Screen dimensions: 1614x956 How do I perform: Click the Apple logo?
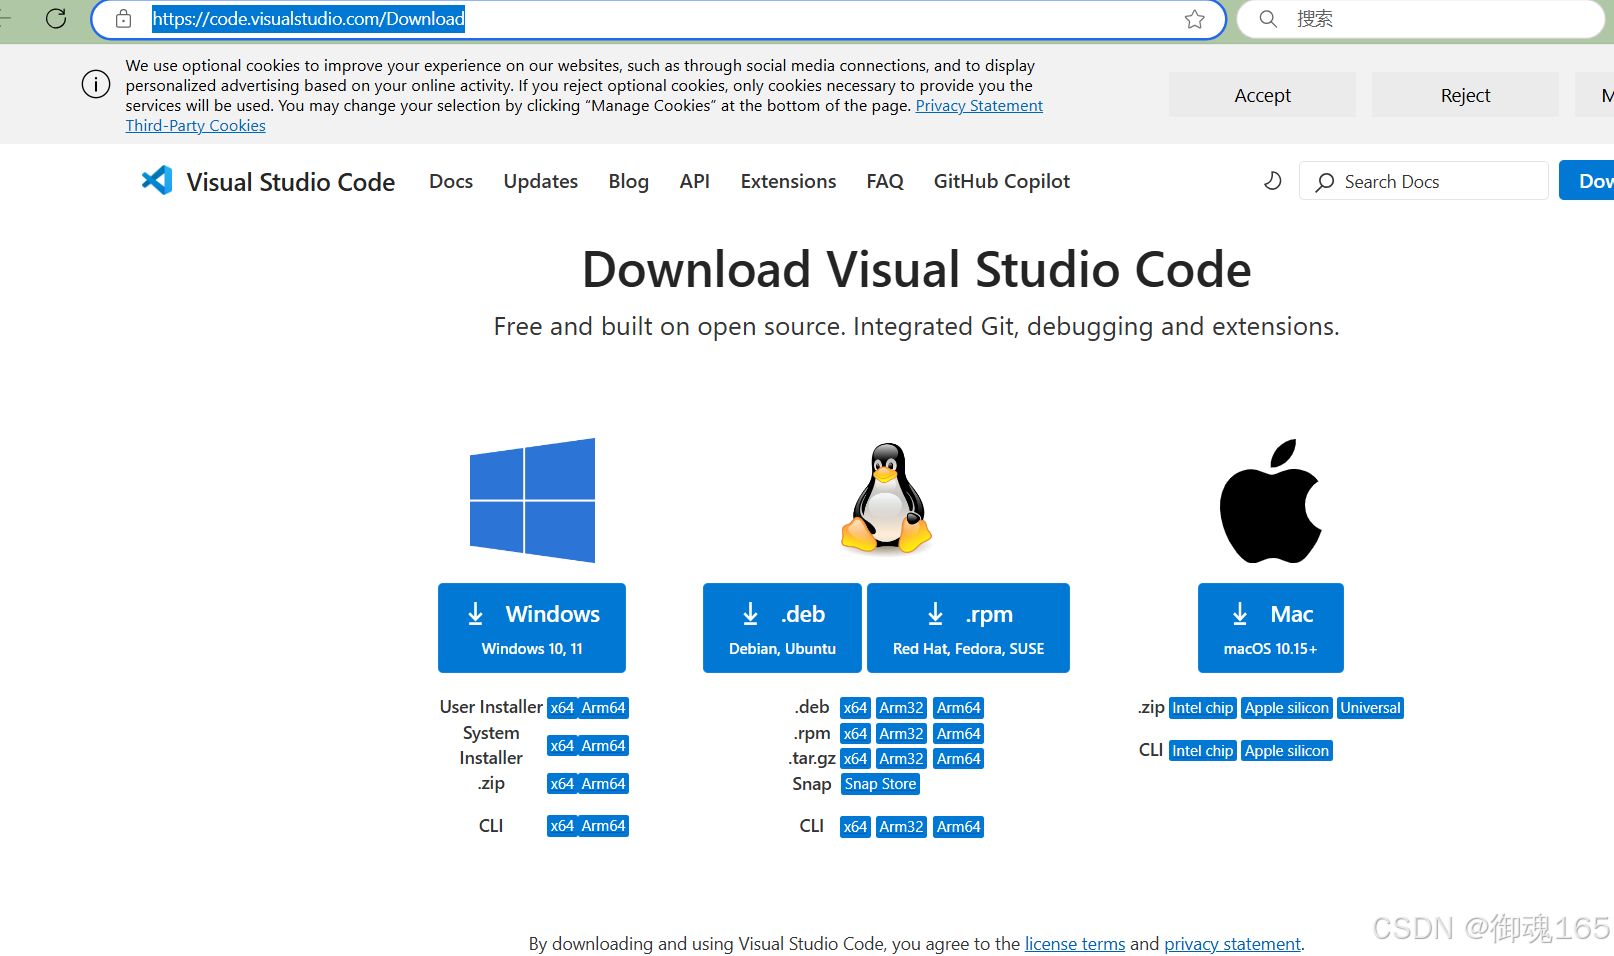click(1270, 501)
